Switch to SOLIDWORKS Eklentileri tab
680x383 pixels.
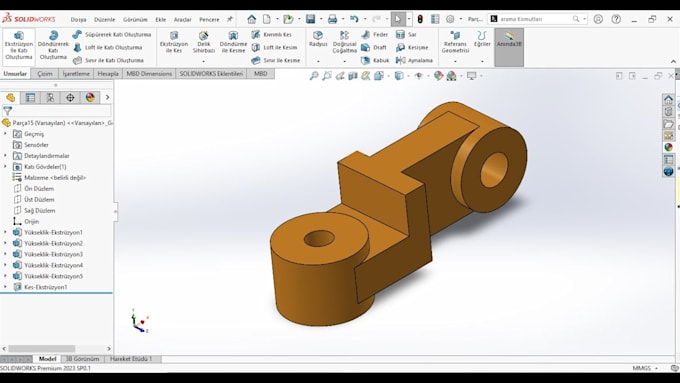tap(211, 74)
